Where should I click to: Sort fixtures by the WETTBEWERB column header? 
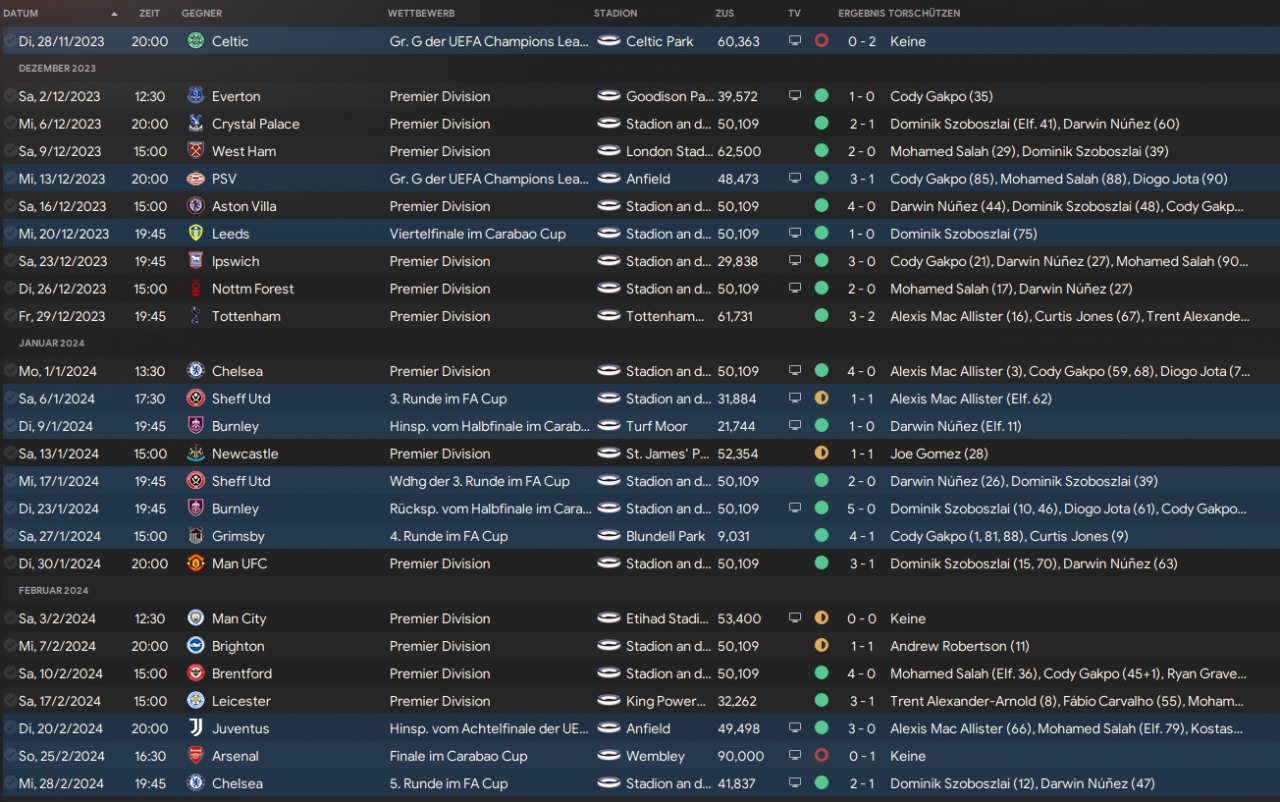coord(421,14)
